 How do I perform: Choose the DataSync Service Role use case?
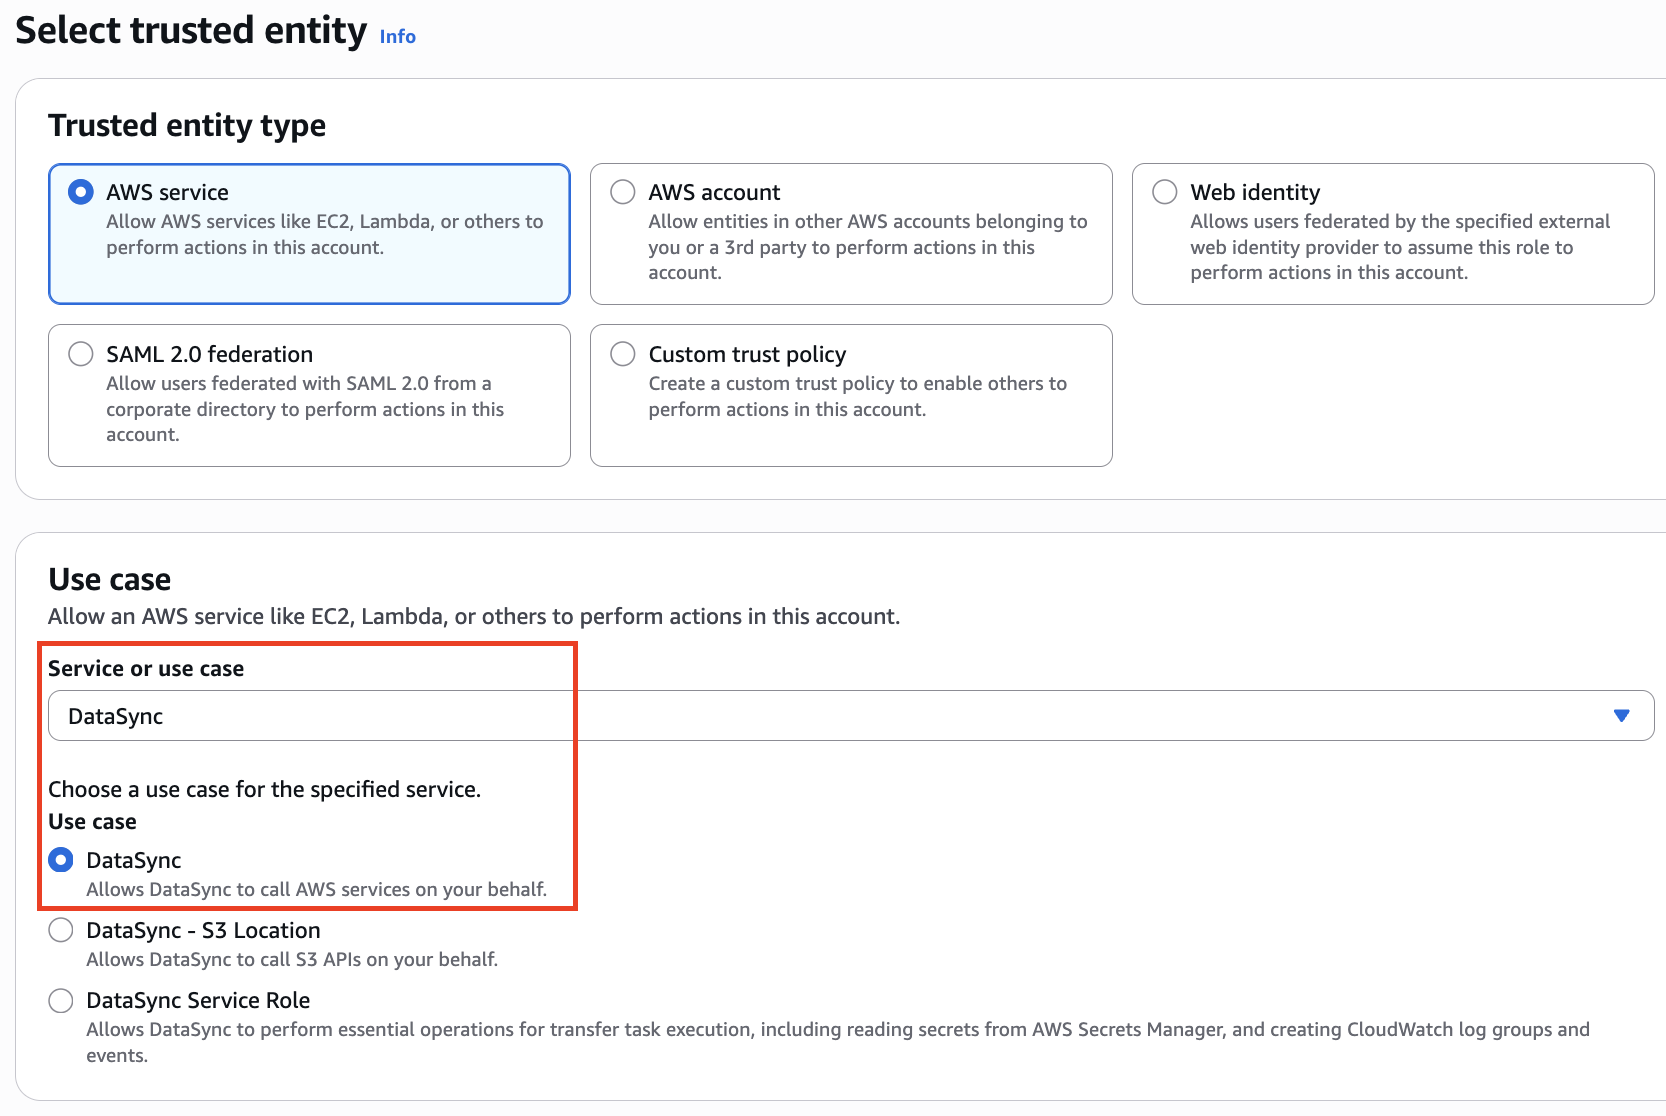pos(61,1000)
